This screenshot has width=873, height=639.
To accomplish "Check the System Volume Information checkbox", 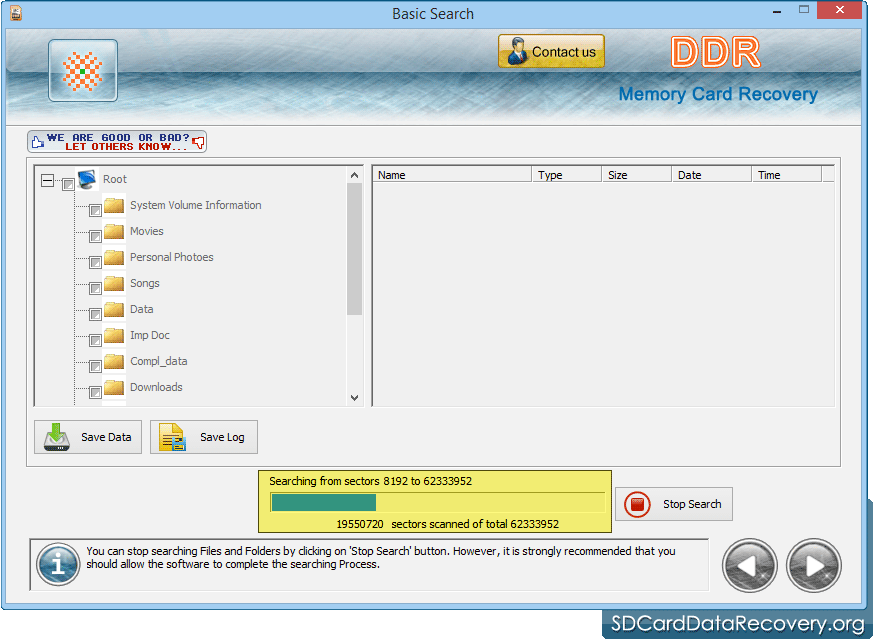I will point(95,210).
